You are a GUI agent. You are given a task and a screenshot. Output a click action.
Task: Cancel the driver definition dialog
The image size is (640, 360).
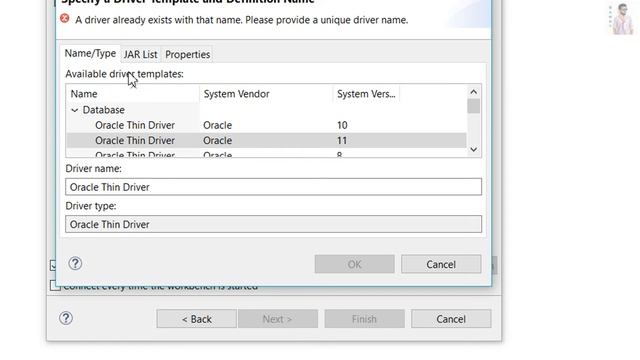click(x=441, y=264)
